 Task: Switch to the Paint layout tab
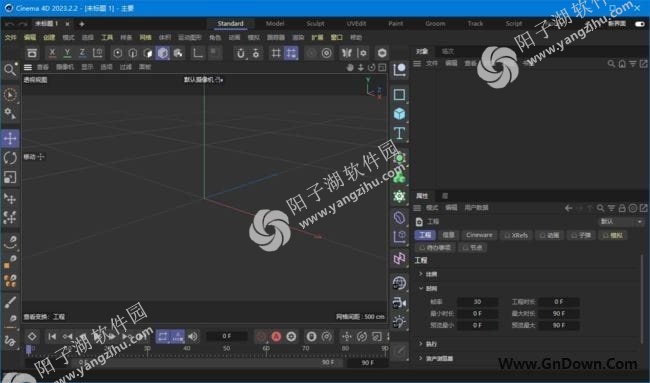click(x=395, y=24)
